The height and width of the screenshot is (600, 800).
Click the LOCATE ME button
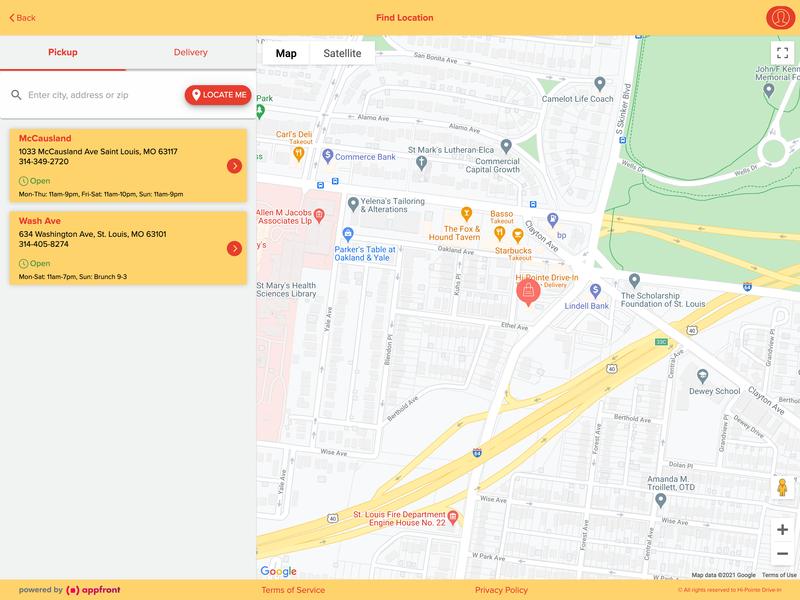(218, 95)
